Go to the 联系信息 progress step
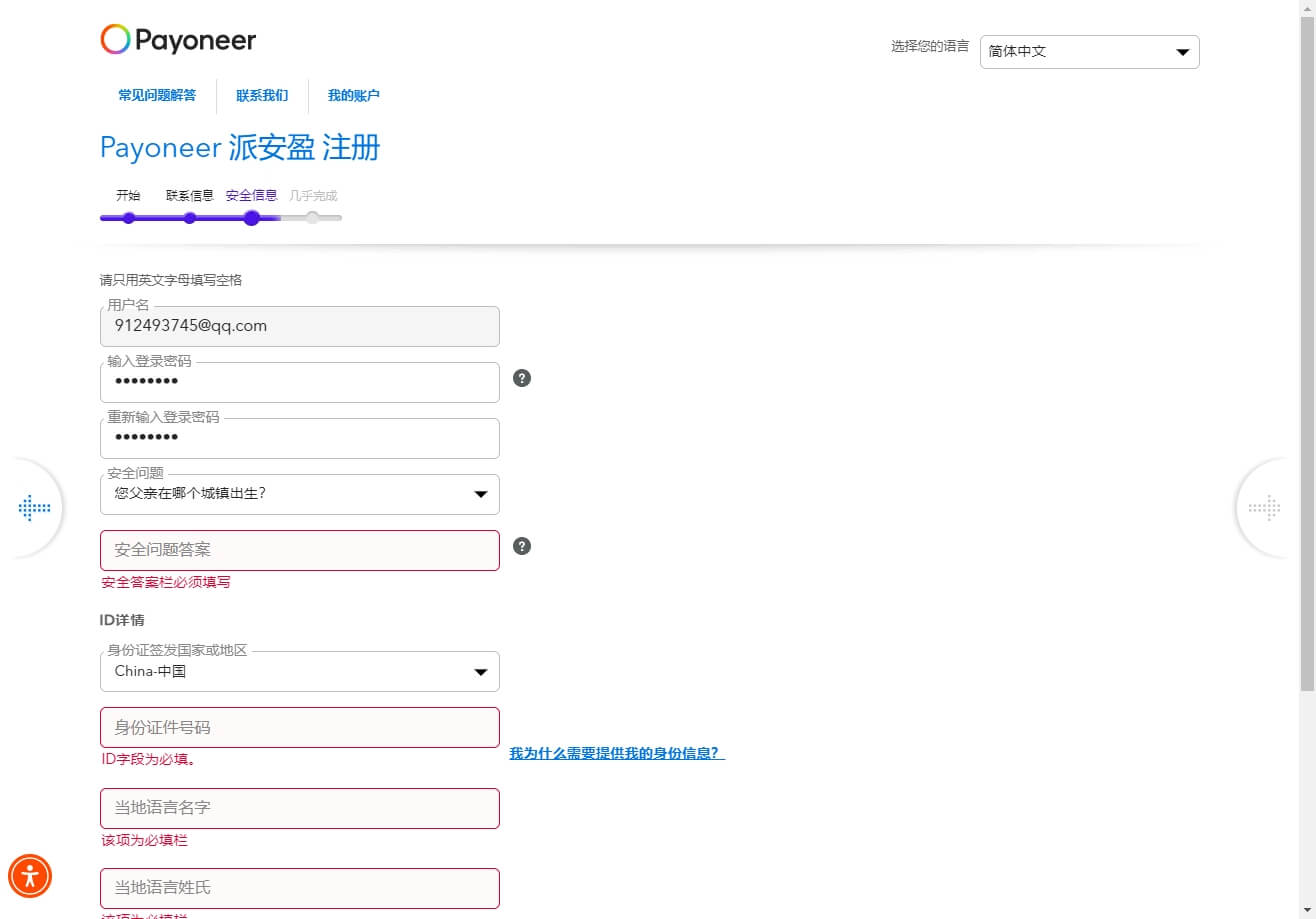1316x919 pixels. [190, 196]
